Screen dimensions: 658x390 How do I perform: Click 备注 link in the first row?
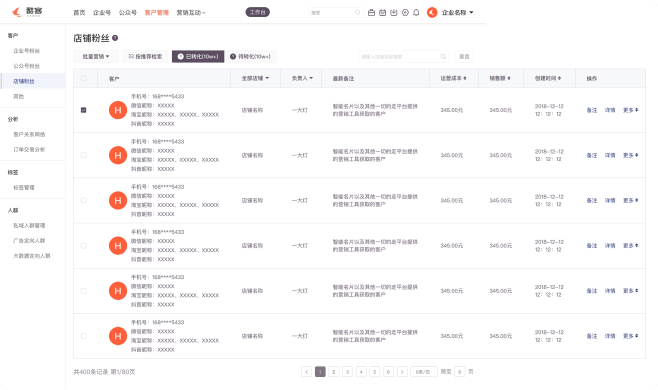[592, 110]
